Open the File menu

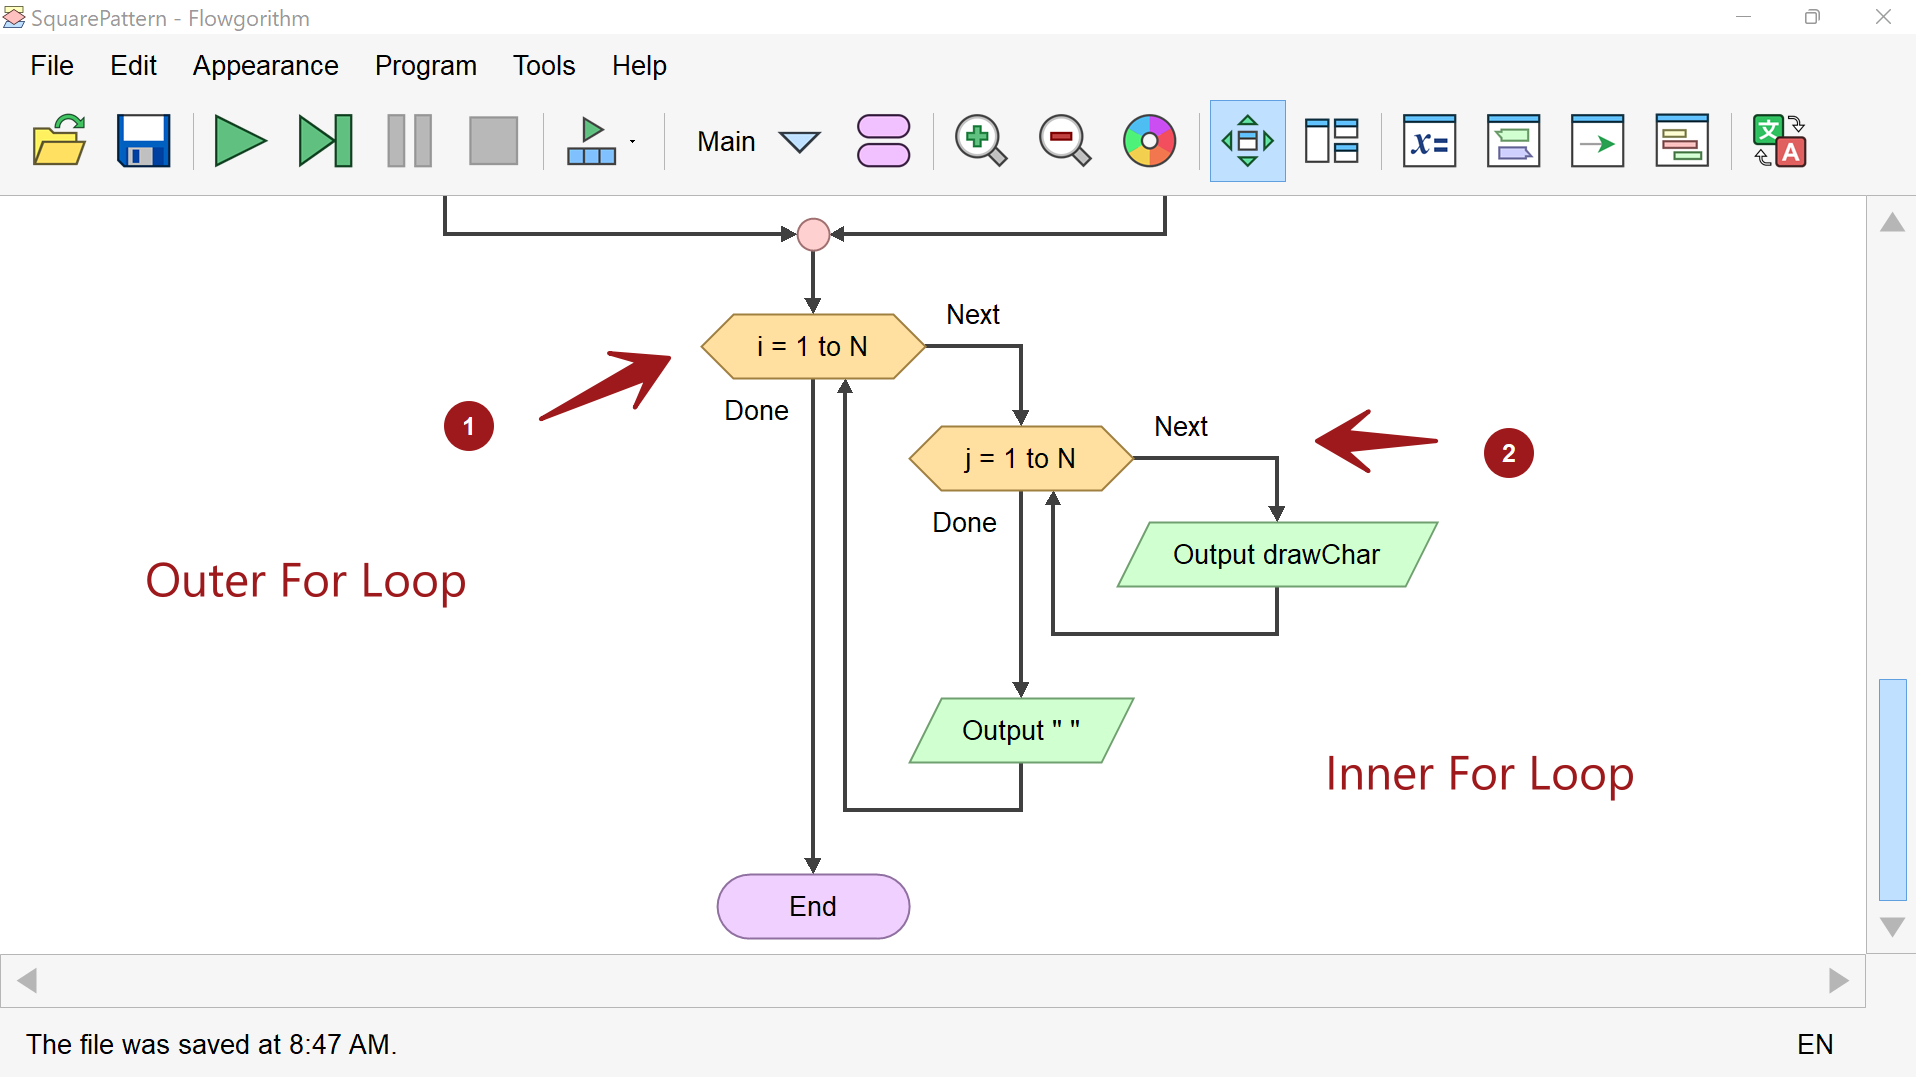pyautogui.click(x=52, y=65)
